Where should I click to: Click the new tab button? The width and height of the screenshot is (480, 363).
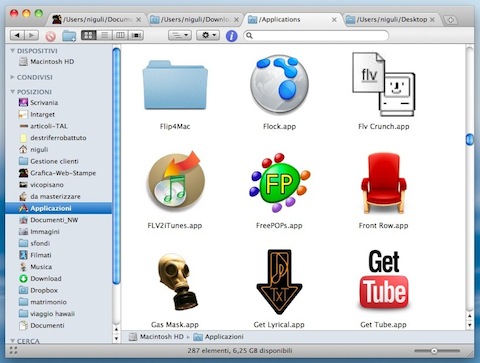[450, 20]
